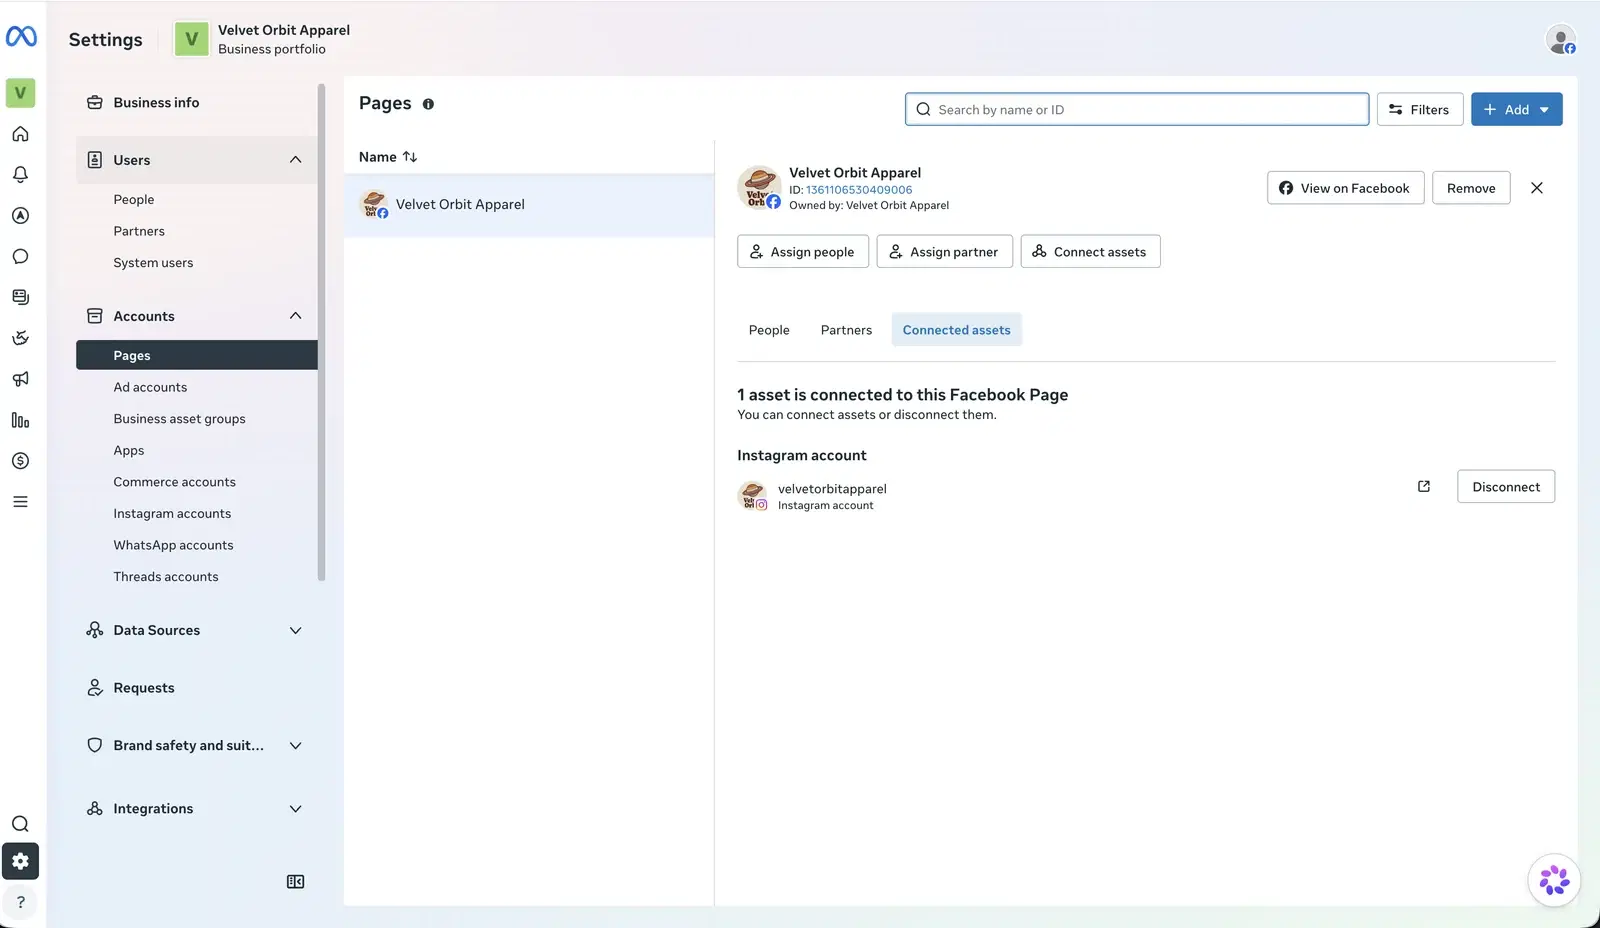Expand the Data Sources section
1600x928 pixels.
point(295,631)
